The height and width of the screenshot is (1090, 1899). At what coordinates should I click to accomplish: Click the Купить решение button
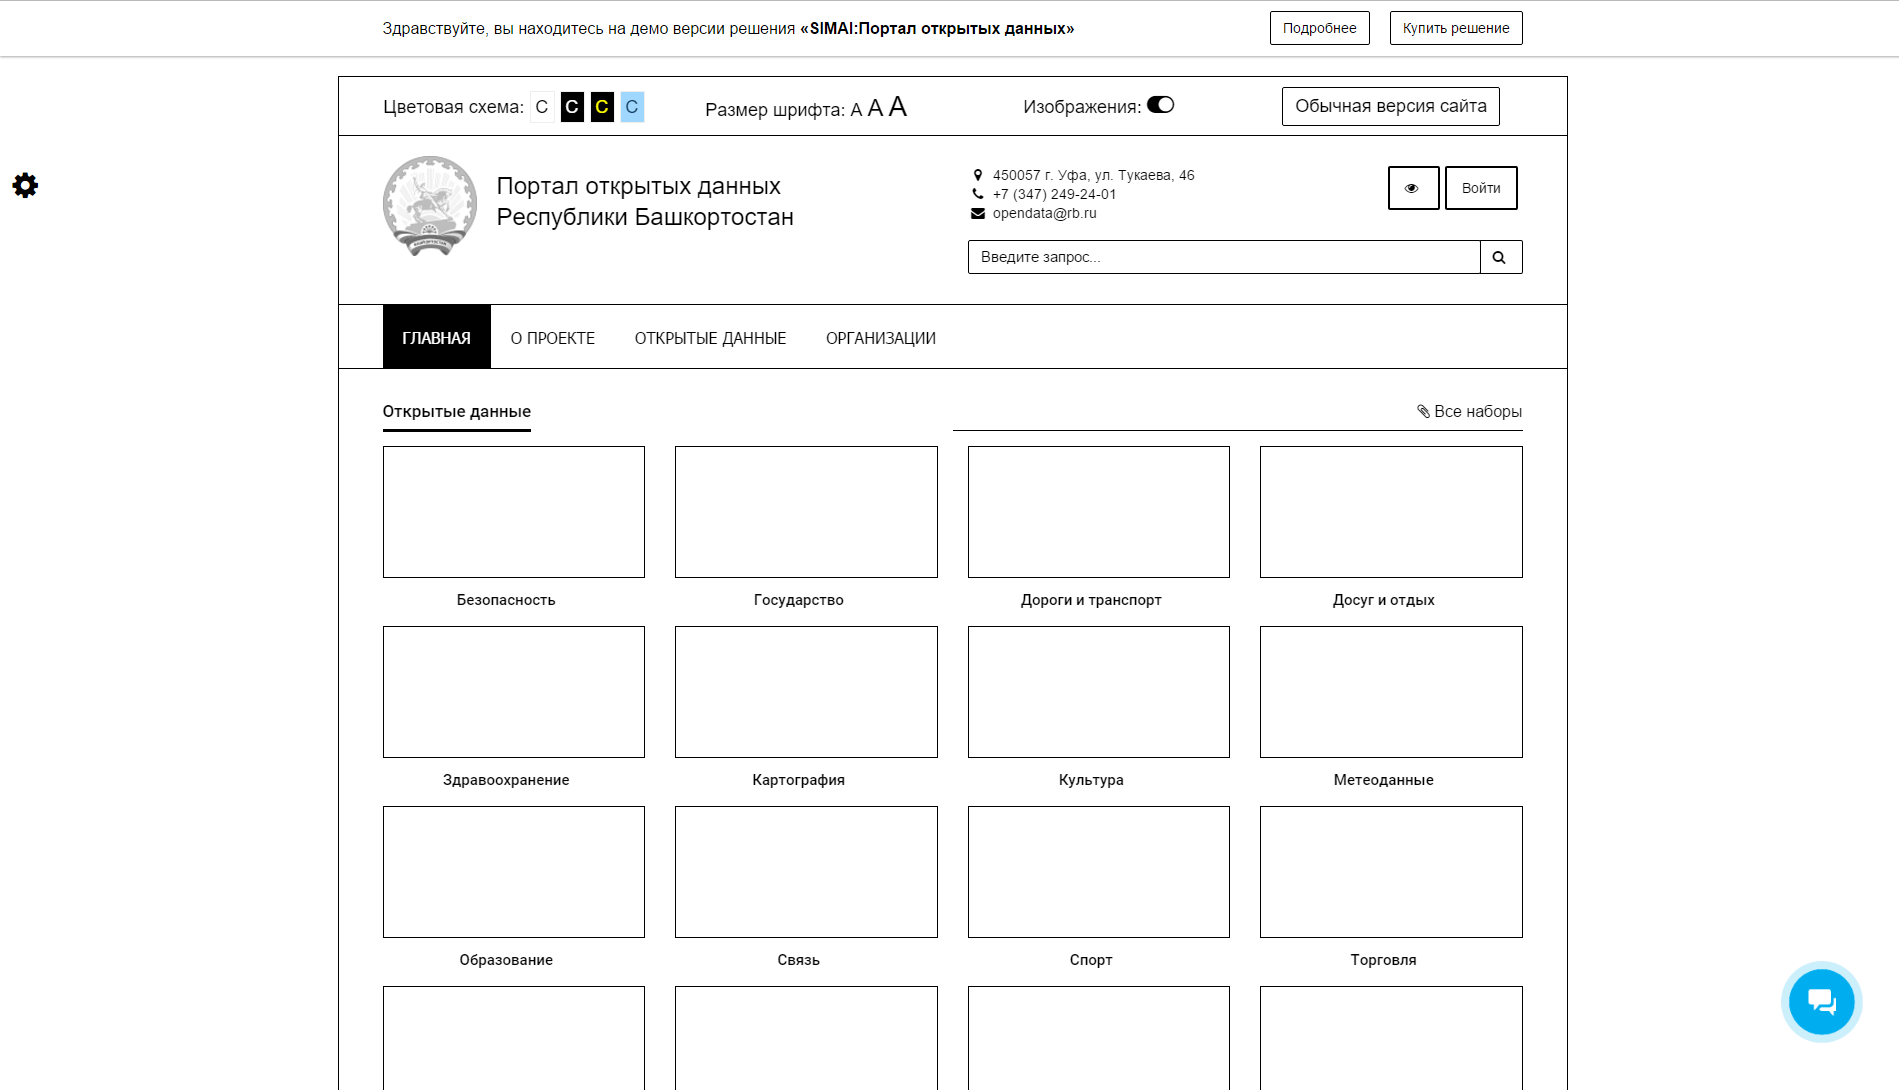tap(1455, 28)
